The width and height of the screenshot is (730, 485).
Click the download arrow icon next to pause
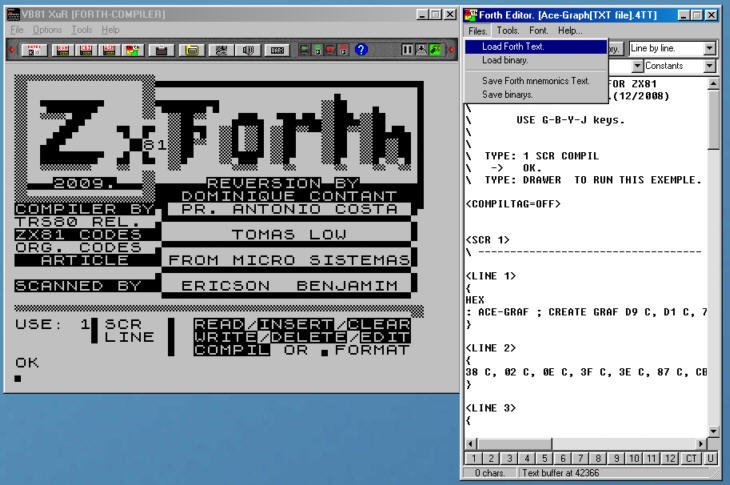(421, 49)
